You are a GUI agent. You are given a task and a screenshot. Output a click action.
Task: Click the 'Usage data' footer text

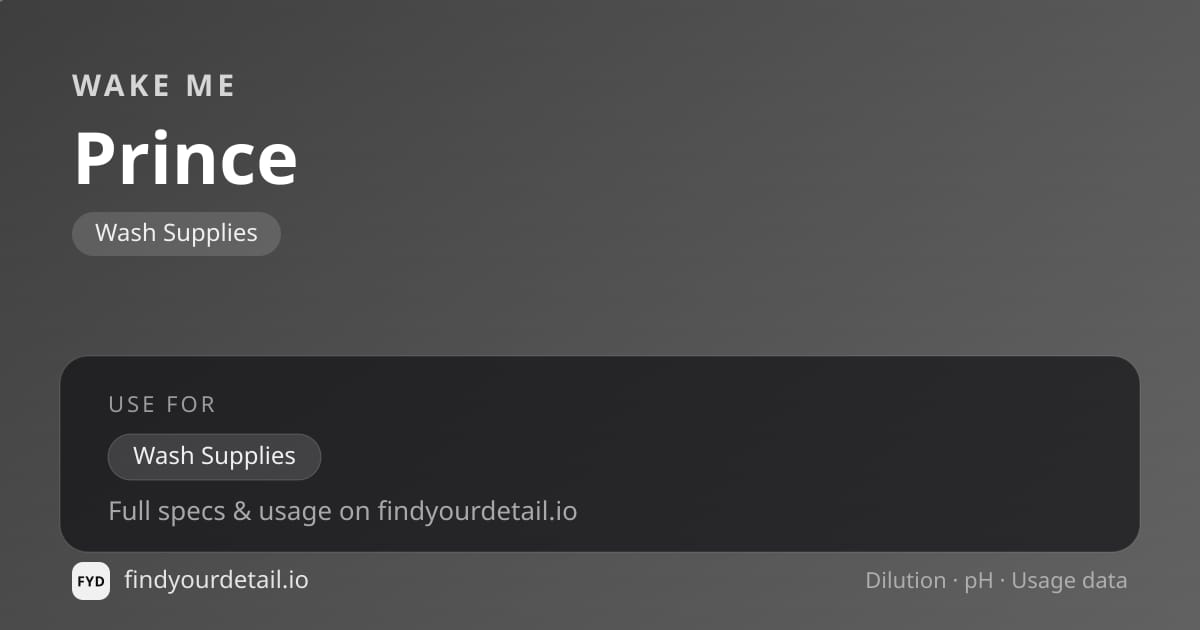coord(1069,581)
